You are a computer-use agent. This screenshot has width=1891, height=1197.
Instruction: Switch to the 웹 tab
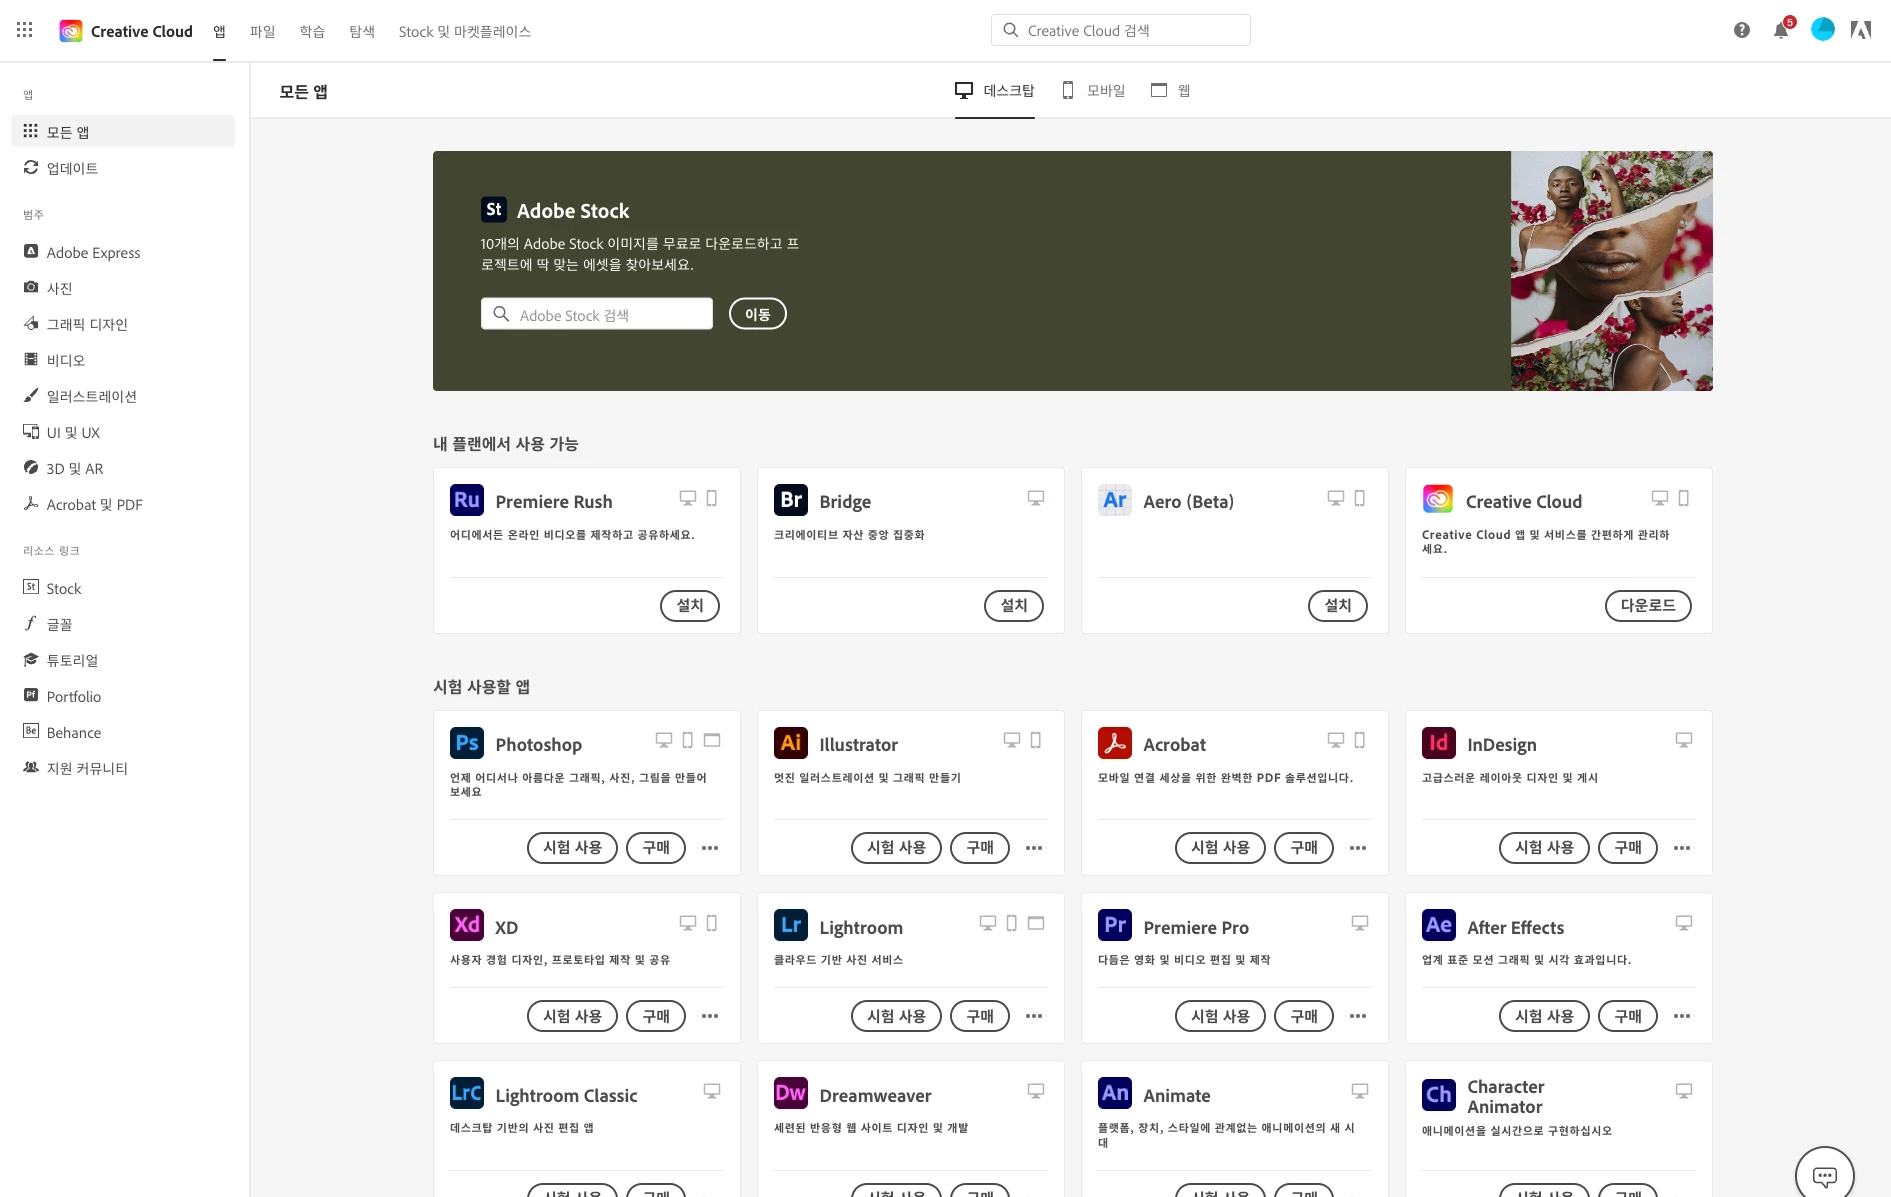click(x=1171, y=91)
